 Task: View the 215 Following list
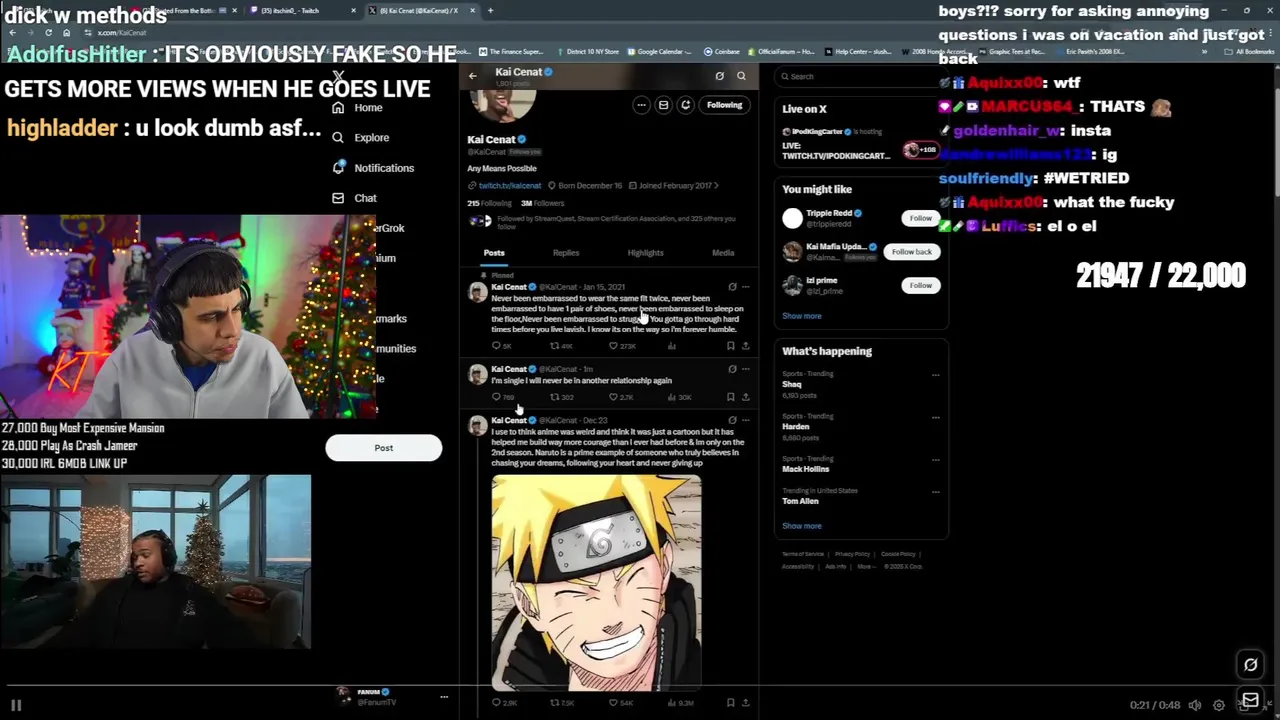pyautogui.click(x=489, y=203)
